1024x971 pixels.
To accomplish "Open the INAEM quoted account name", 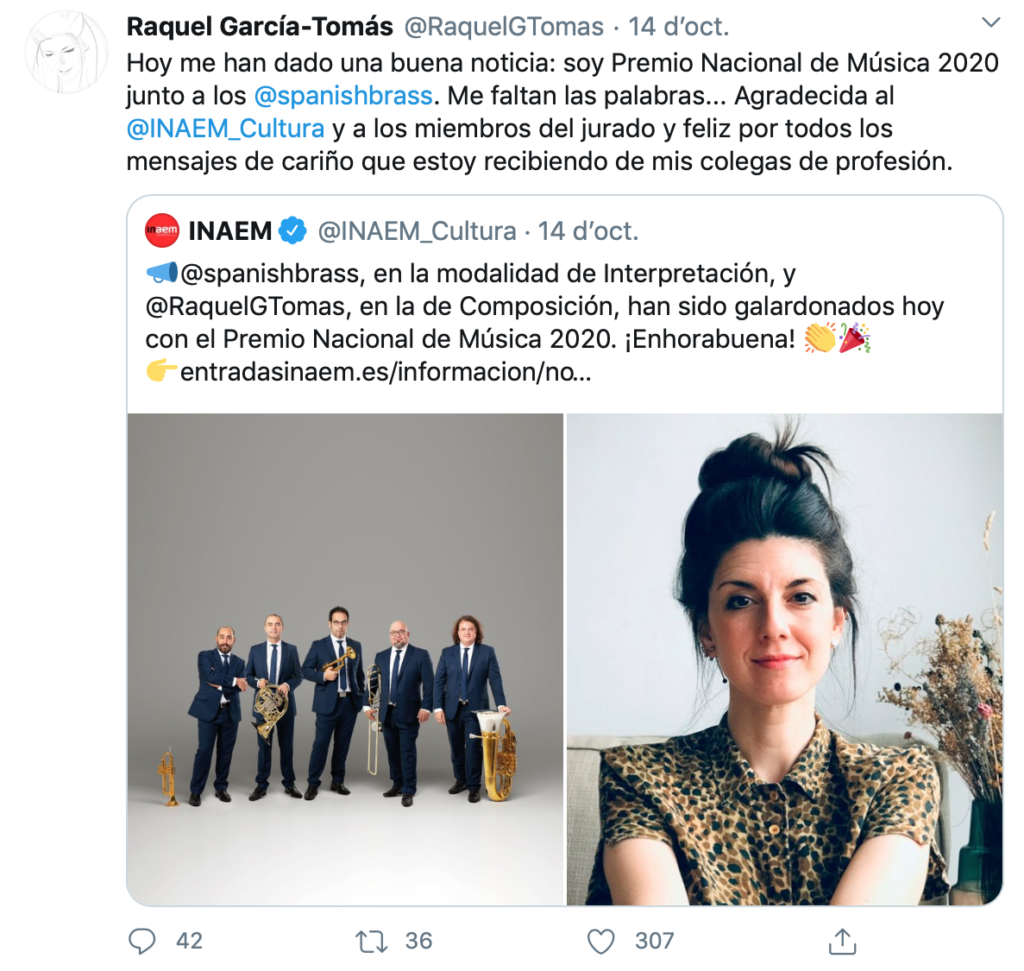I will tap(230, 231).
